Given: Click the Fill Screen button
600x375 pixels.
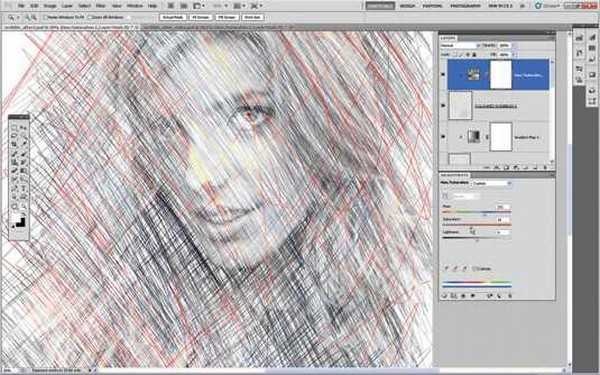Looking at the screenshot, I should (x=227, y=17).
